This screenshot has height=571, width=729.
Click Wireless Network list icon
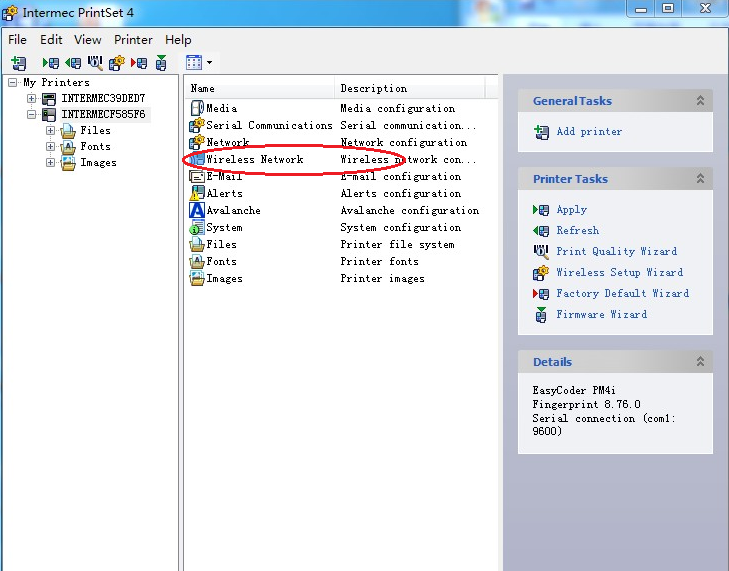click(x=197, y=159)
